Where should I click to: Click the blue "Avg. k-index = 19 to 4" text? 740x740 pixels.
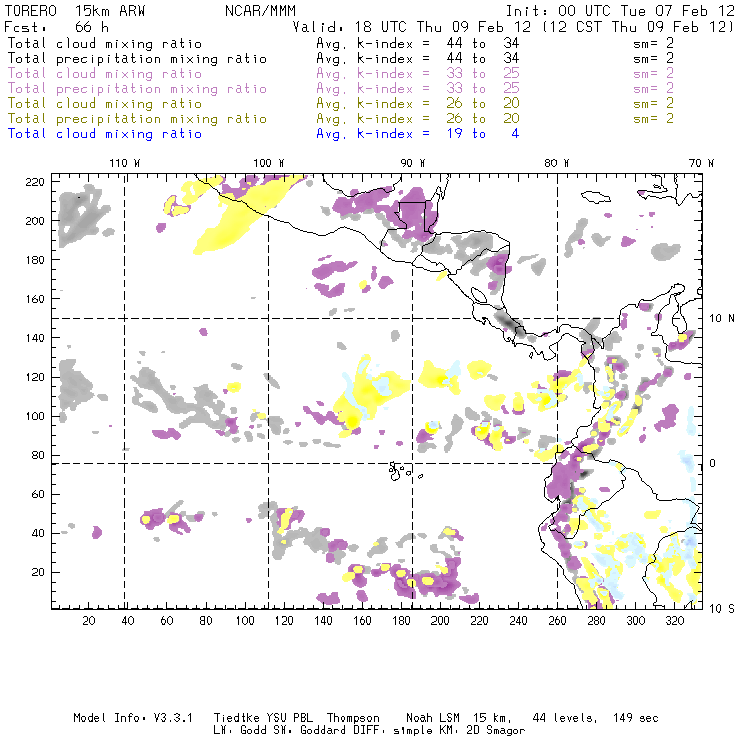(x=418, y=134)
